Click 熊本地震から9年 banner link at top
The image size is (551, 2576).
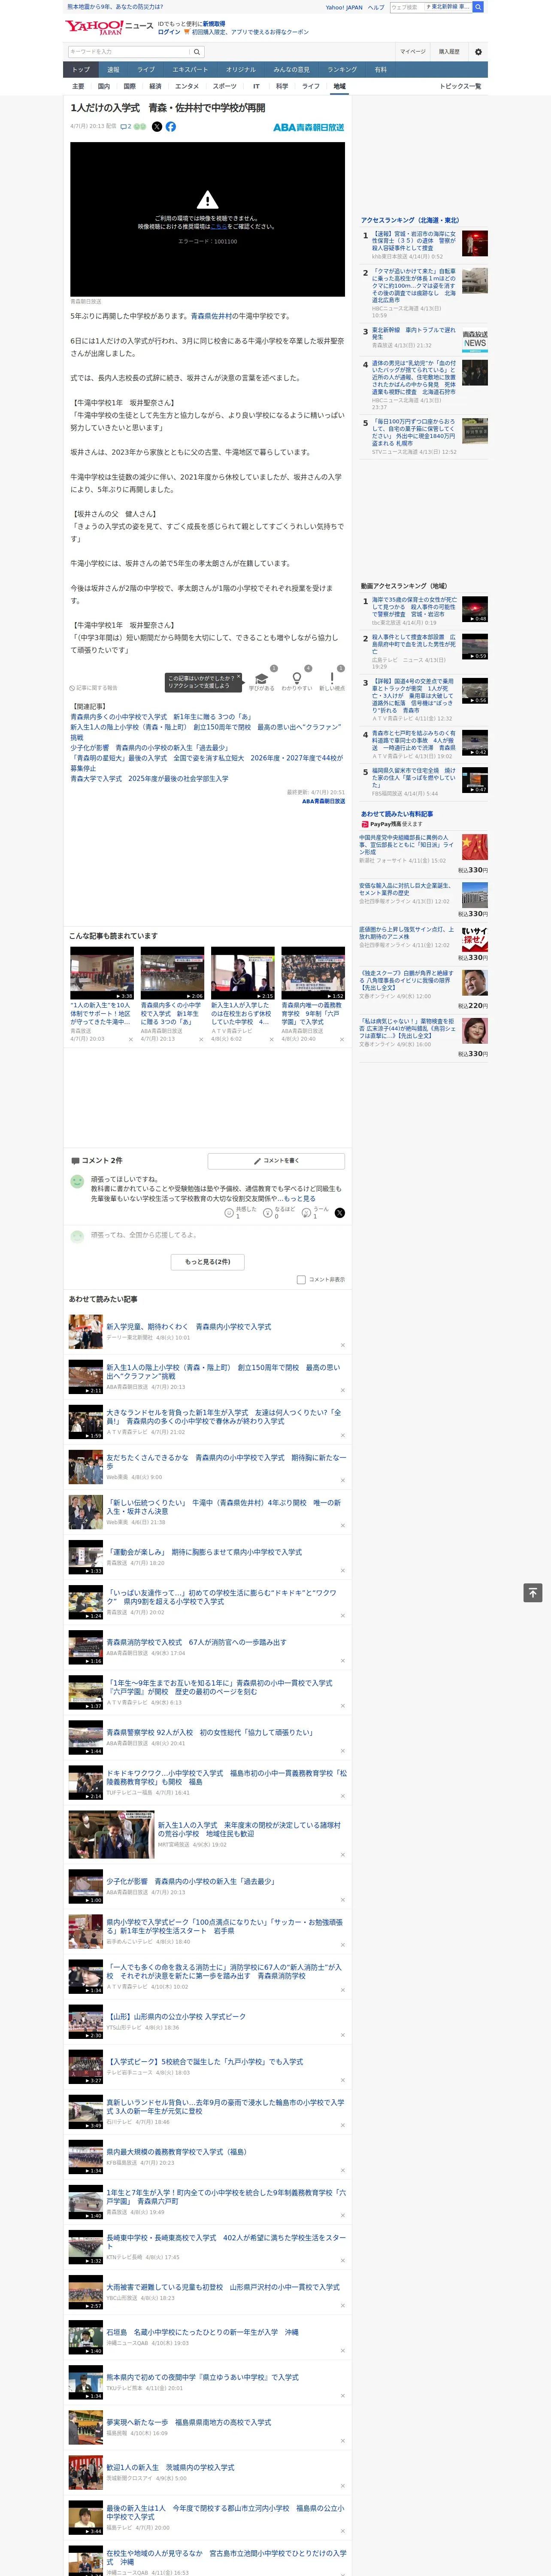click(x=115, y=7)
